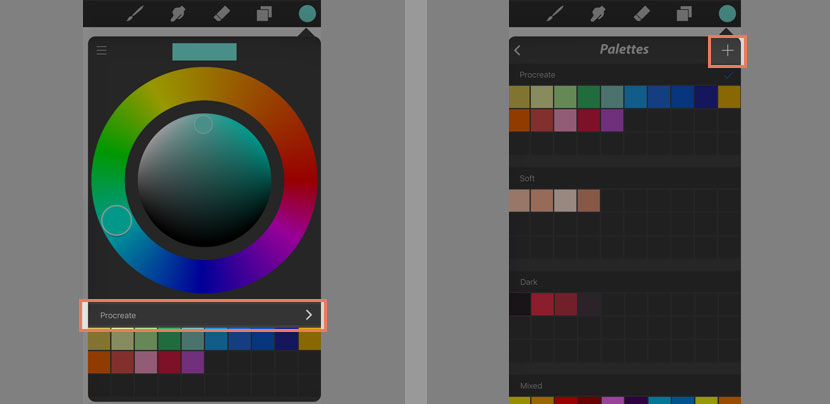
Task: Click the hue ring selector handle
Action: point(116,220)
